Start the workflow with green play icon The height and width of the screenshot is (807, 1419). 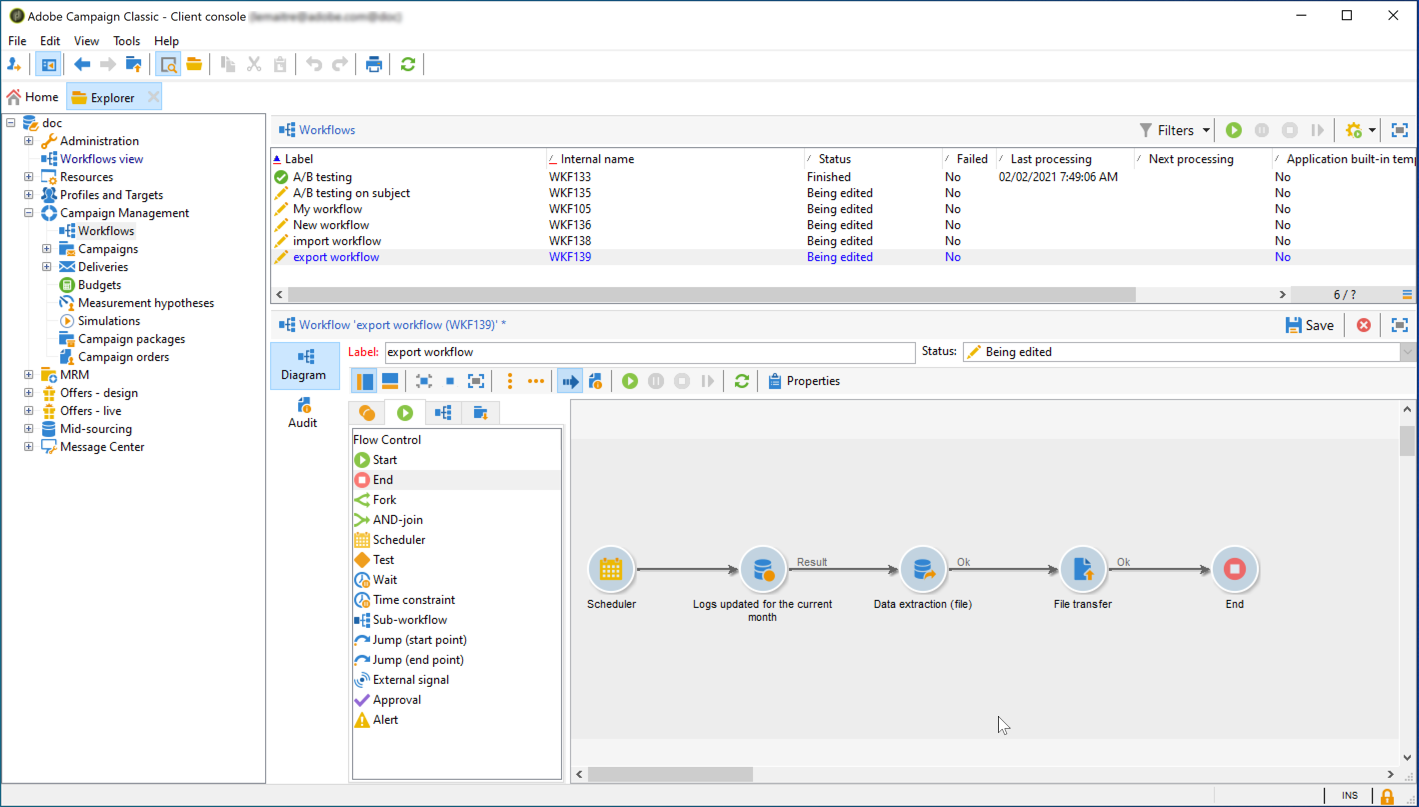point(630,381)
